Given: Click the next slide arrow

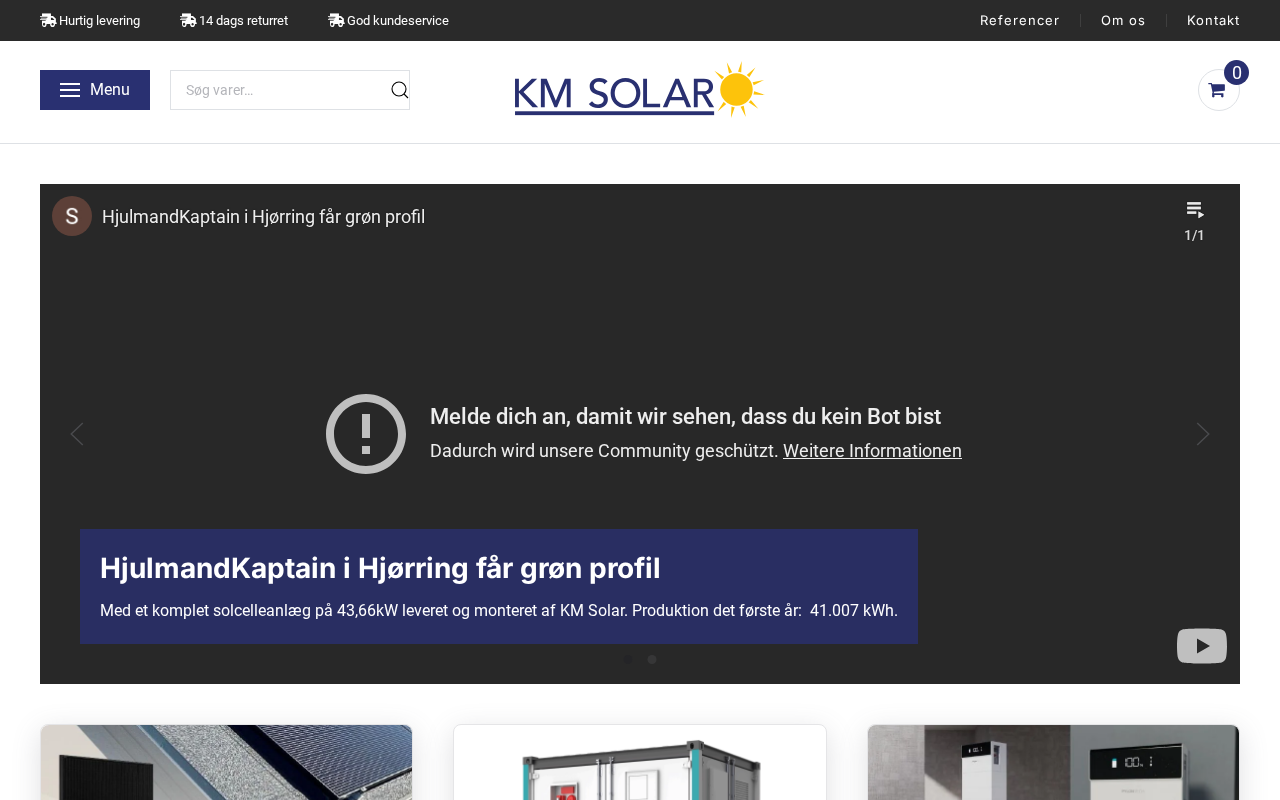Looking at the screenshot, I should pyautogui.click(x=1203, y=434).
